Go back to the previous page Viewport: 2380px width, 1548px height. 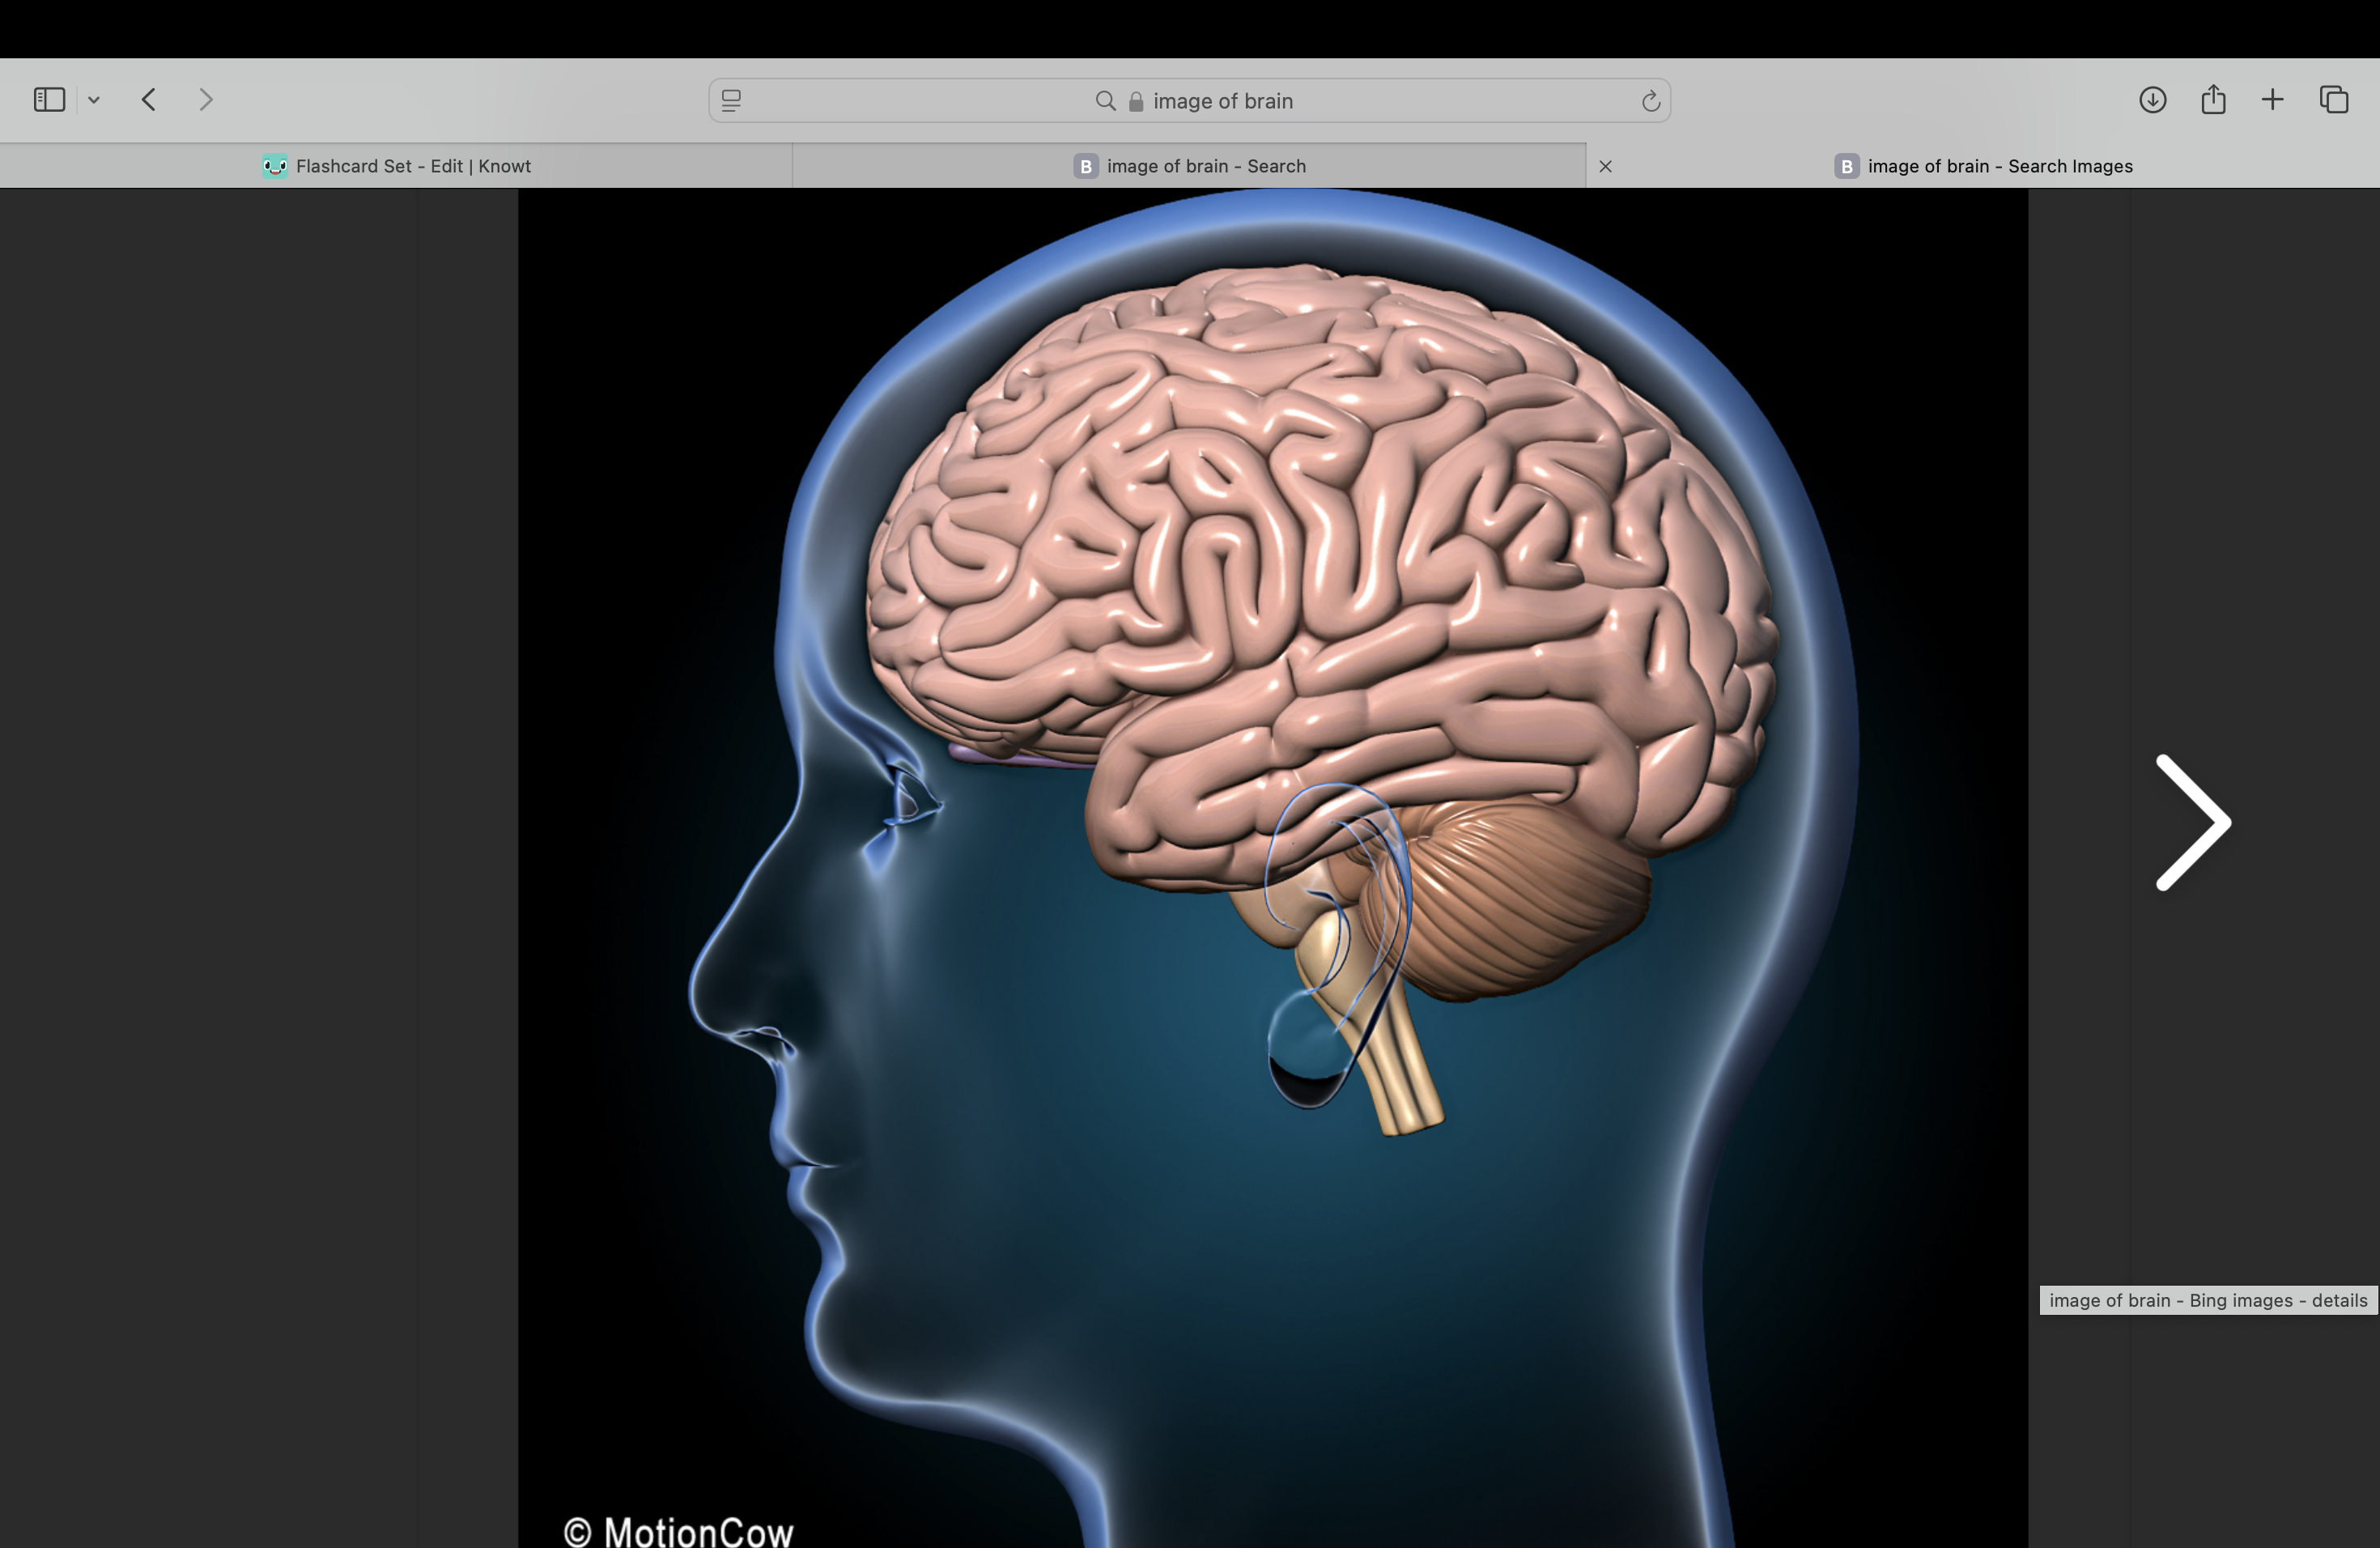(149, 100)
